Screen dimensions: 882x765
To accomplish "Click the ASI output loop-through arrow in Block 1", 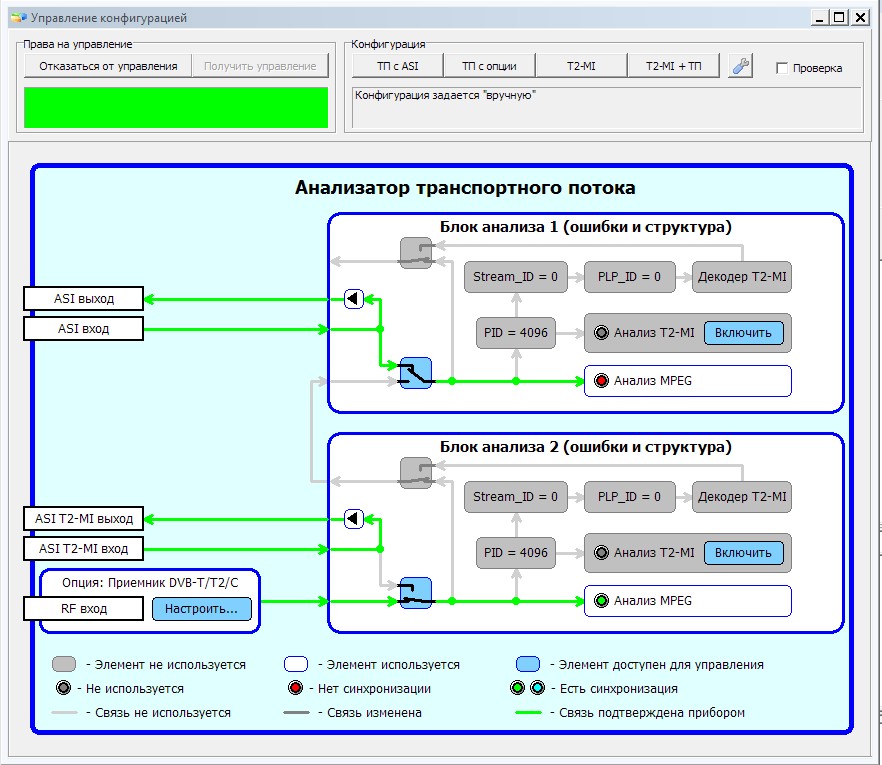I will (x=354, y=299).
